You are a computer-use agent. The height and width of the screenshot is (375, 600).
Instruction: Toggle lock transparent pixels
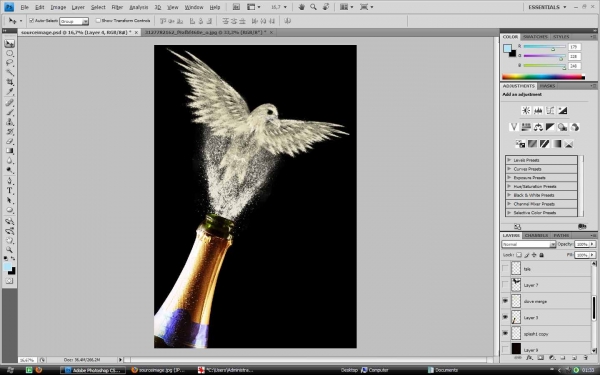(519, 255)
